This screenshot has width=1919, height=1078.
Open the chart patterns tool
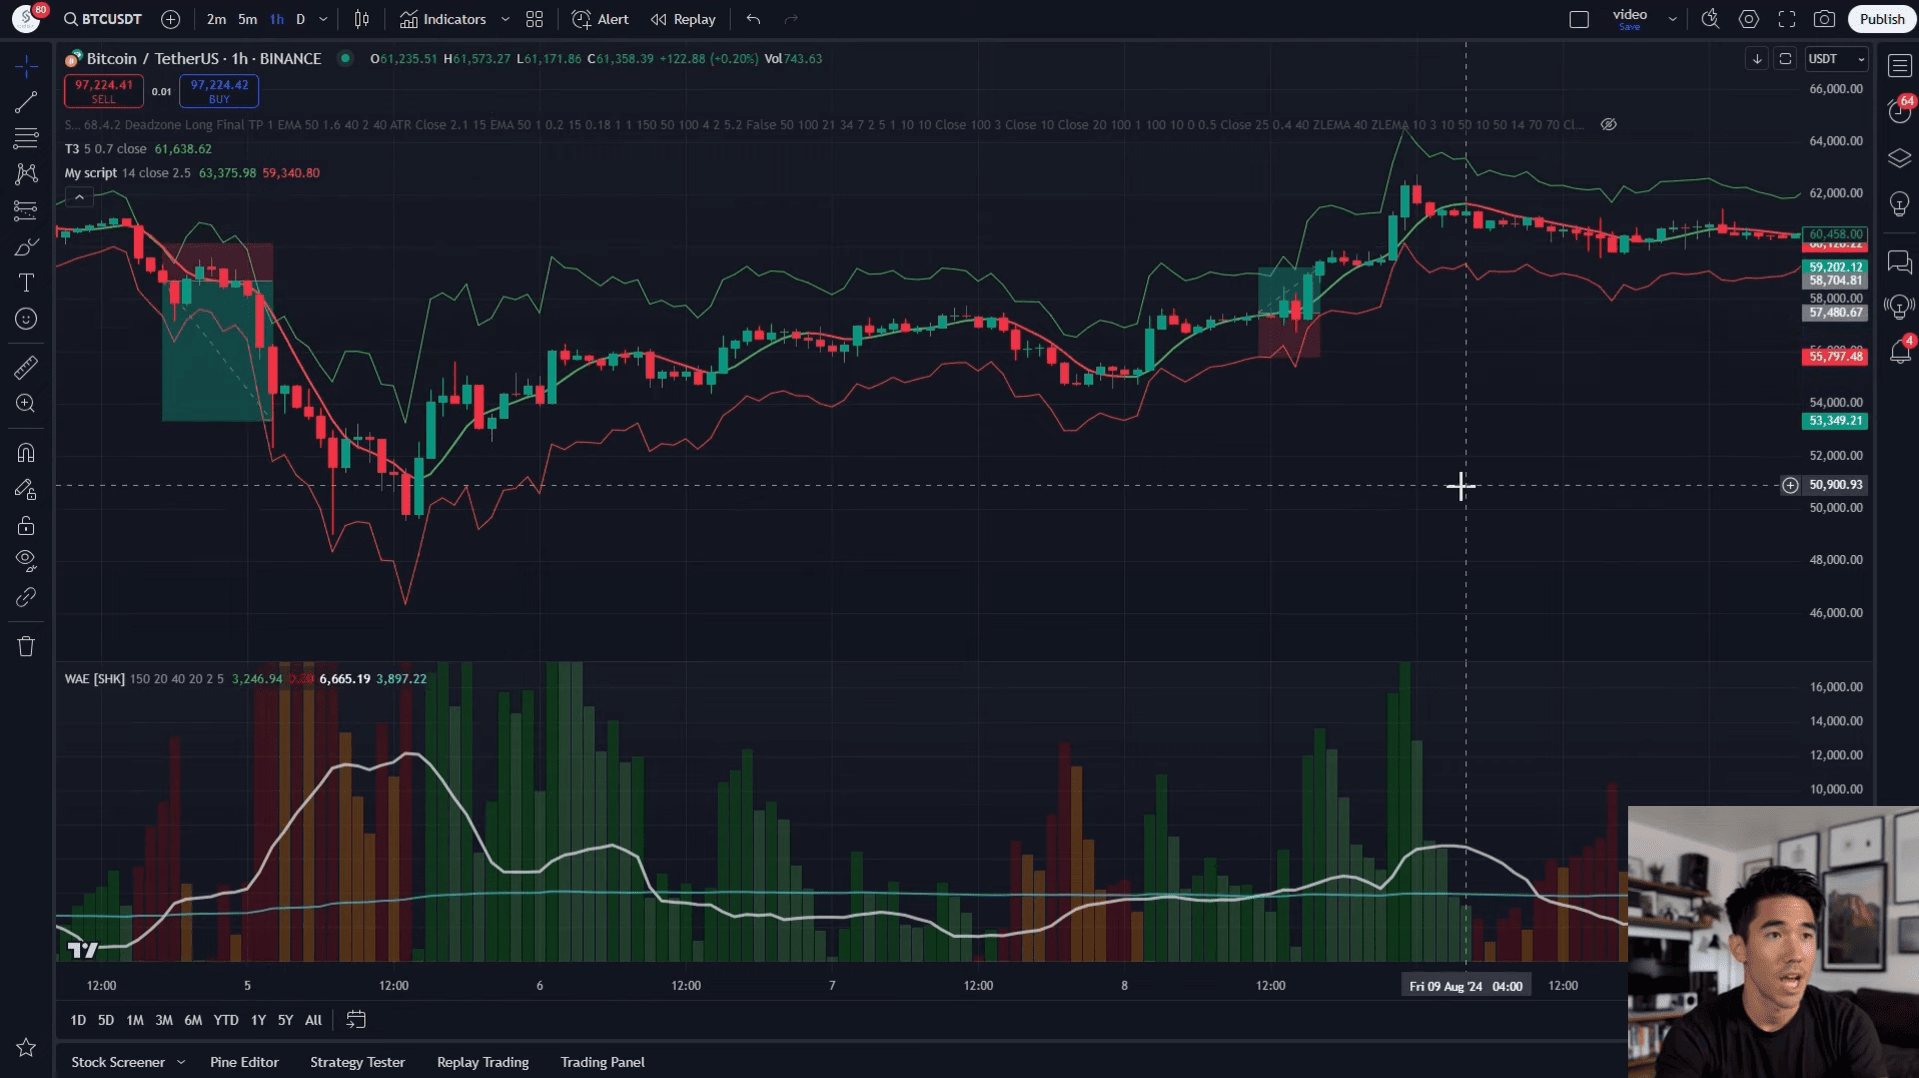26,174
